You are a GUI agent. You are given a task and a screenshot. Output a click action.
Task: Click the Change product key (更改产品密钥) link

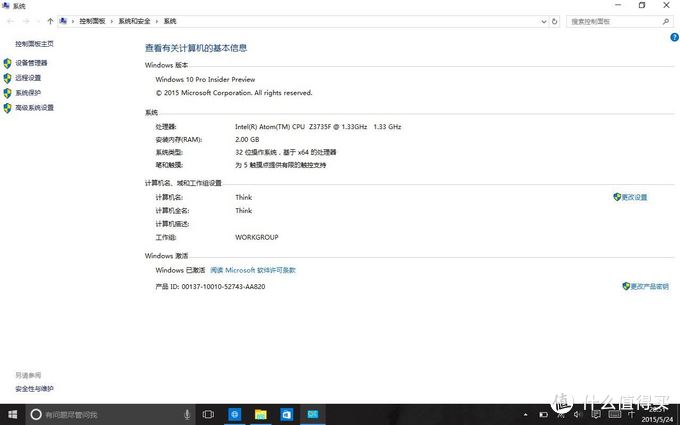(x=650, y=286)
